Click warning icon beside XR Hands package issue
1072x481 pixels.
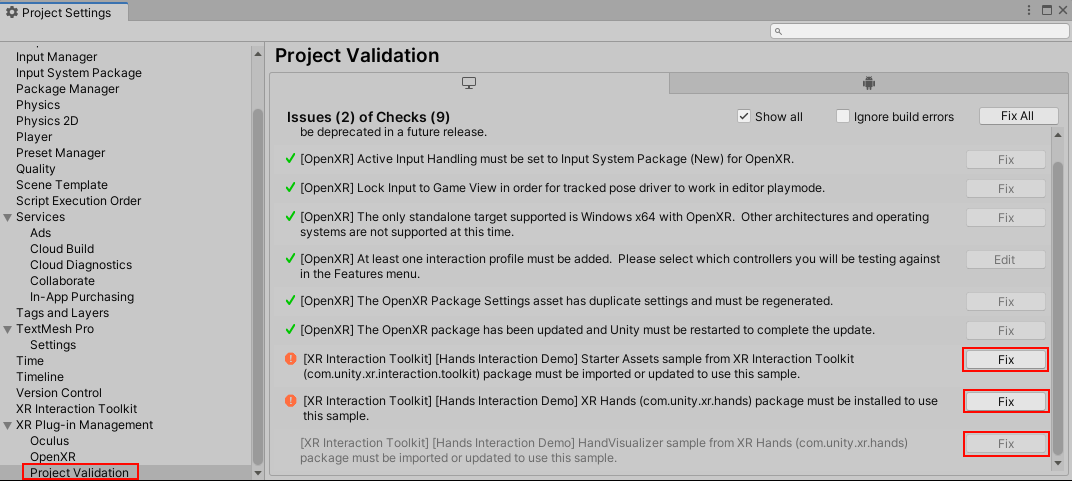tap(291, 401)
